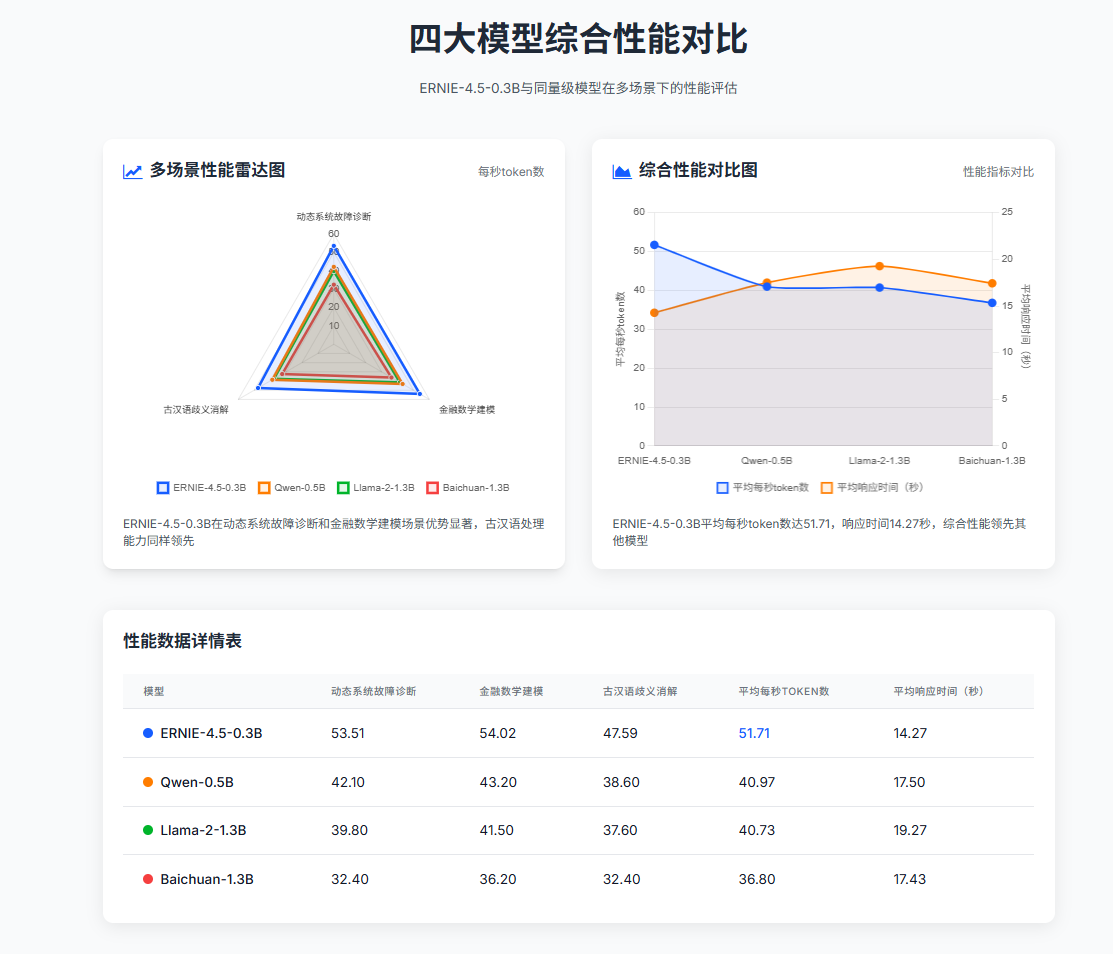This screenshot has height=954, width=1113.
Task: Select Qwen-0.5B row name in table
Action: coord(197,782)
